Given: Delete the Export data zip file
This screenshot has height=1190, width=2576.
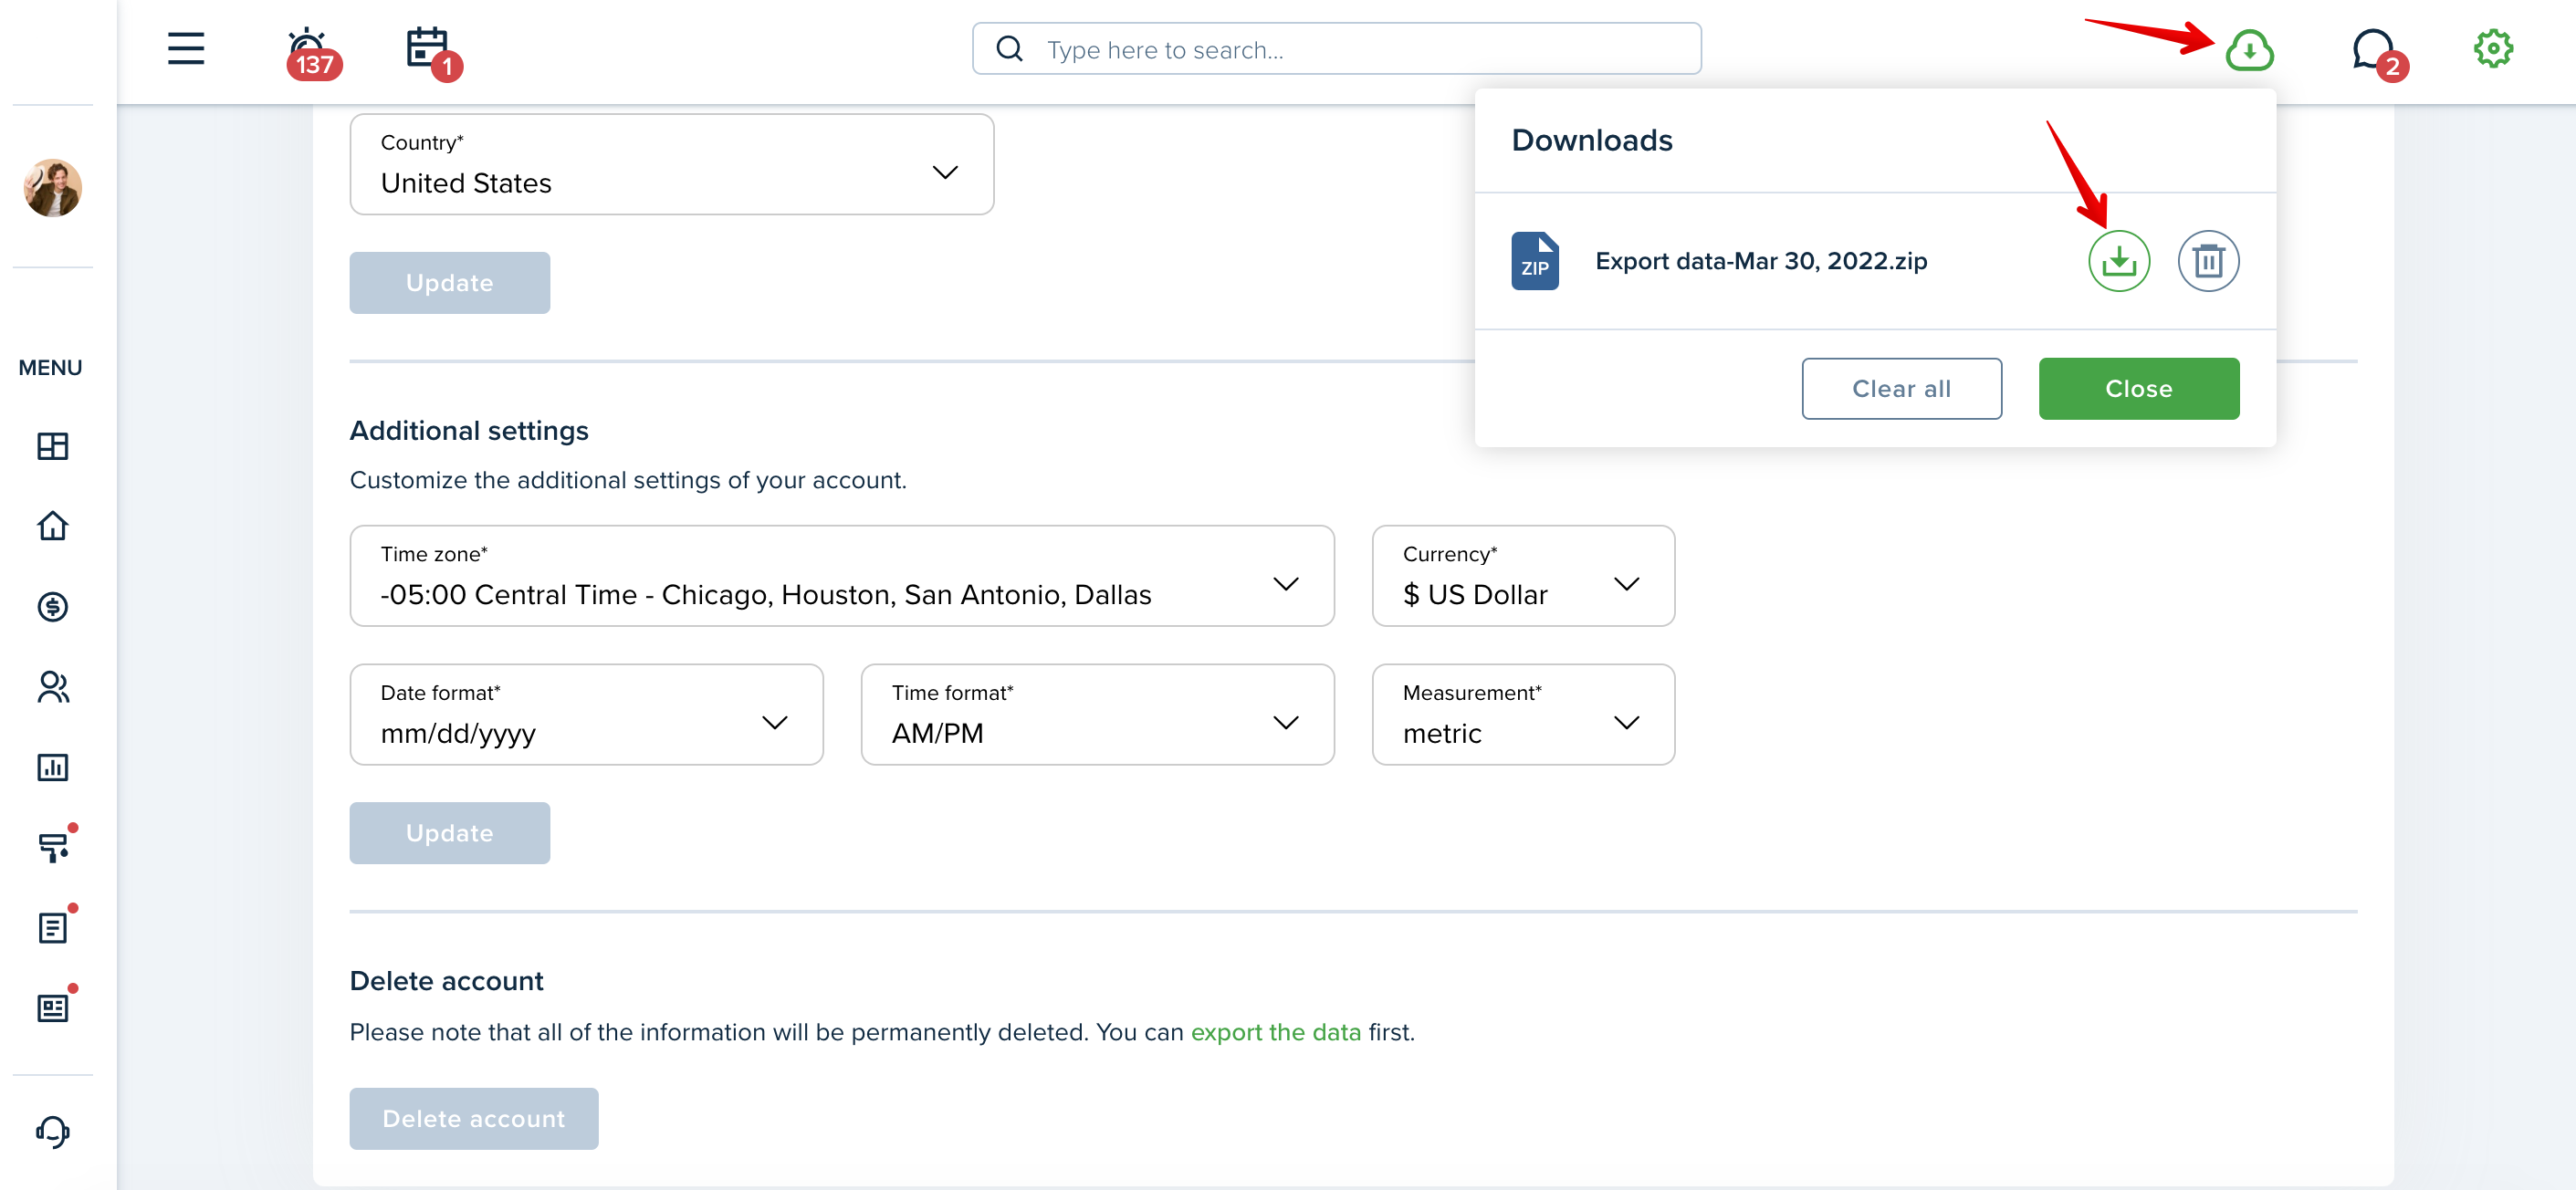Looking at the screenshot, I should [2208, 261].
